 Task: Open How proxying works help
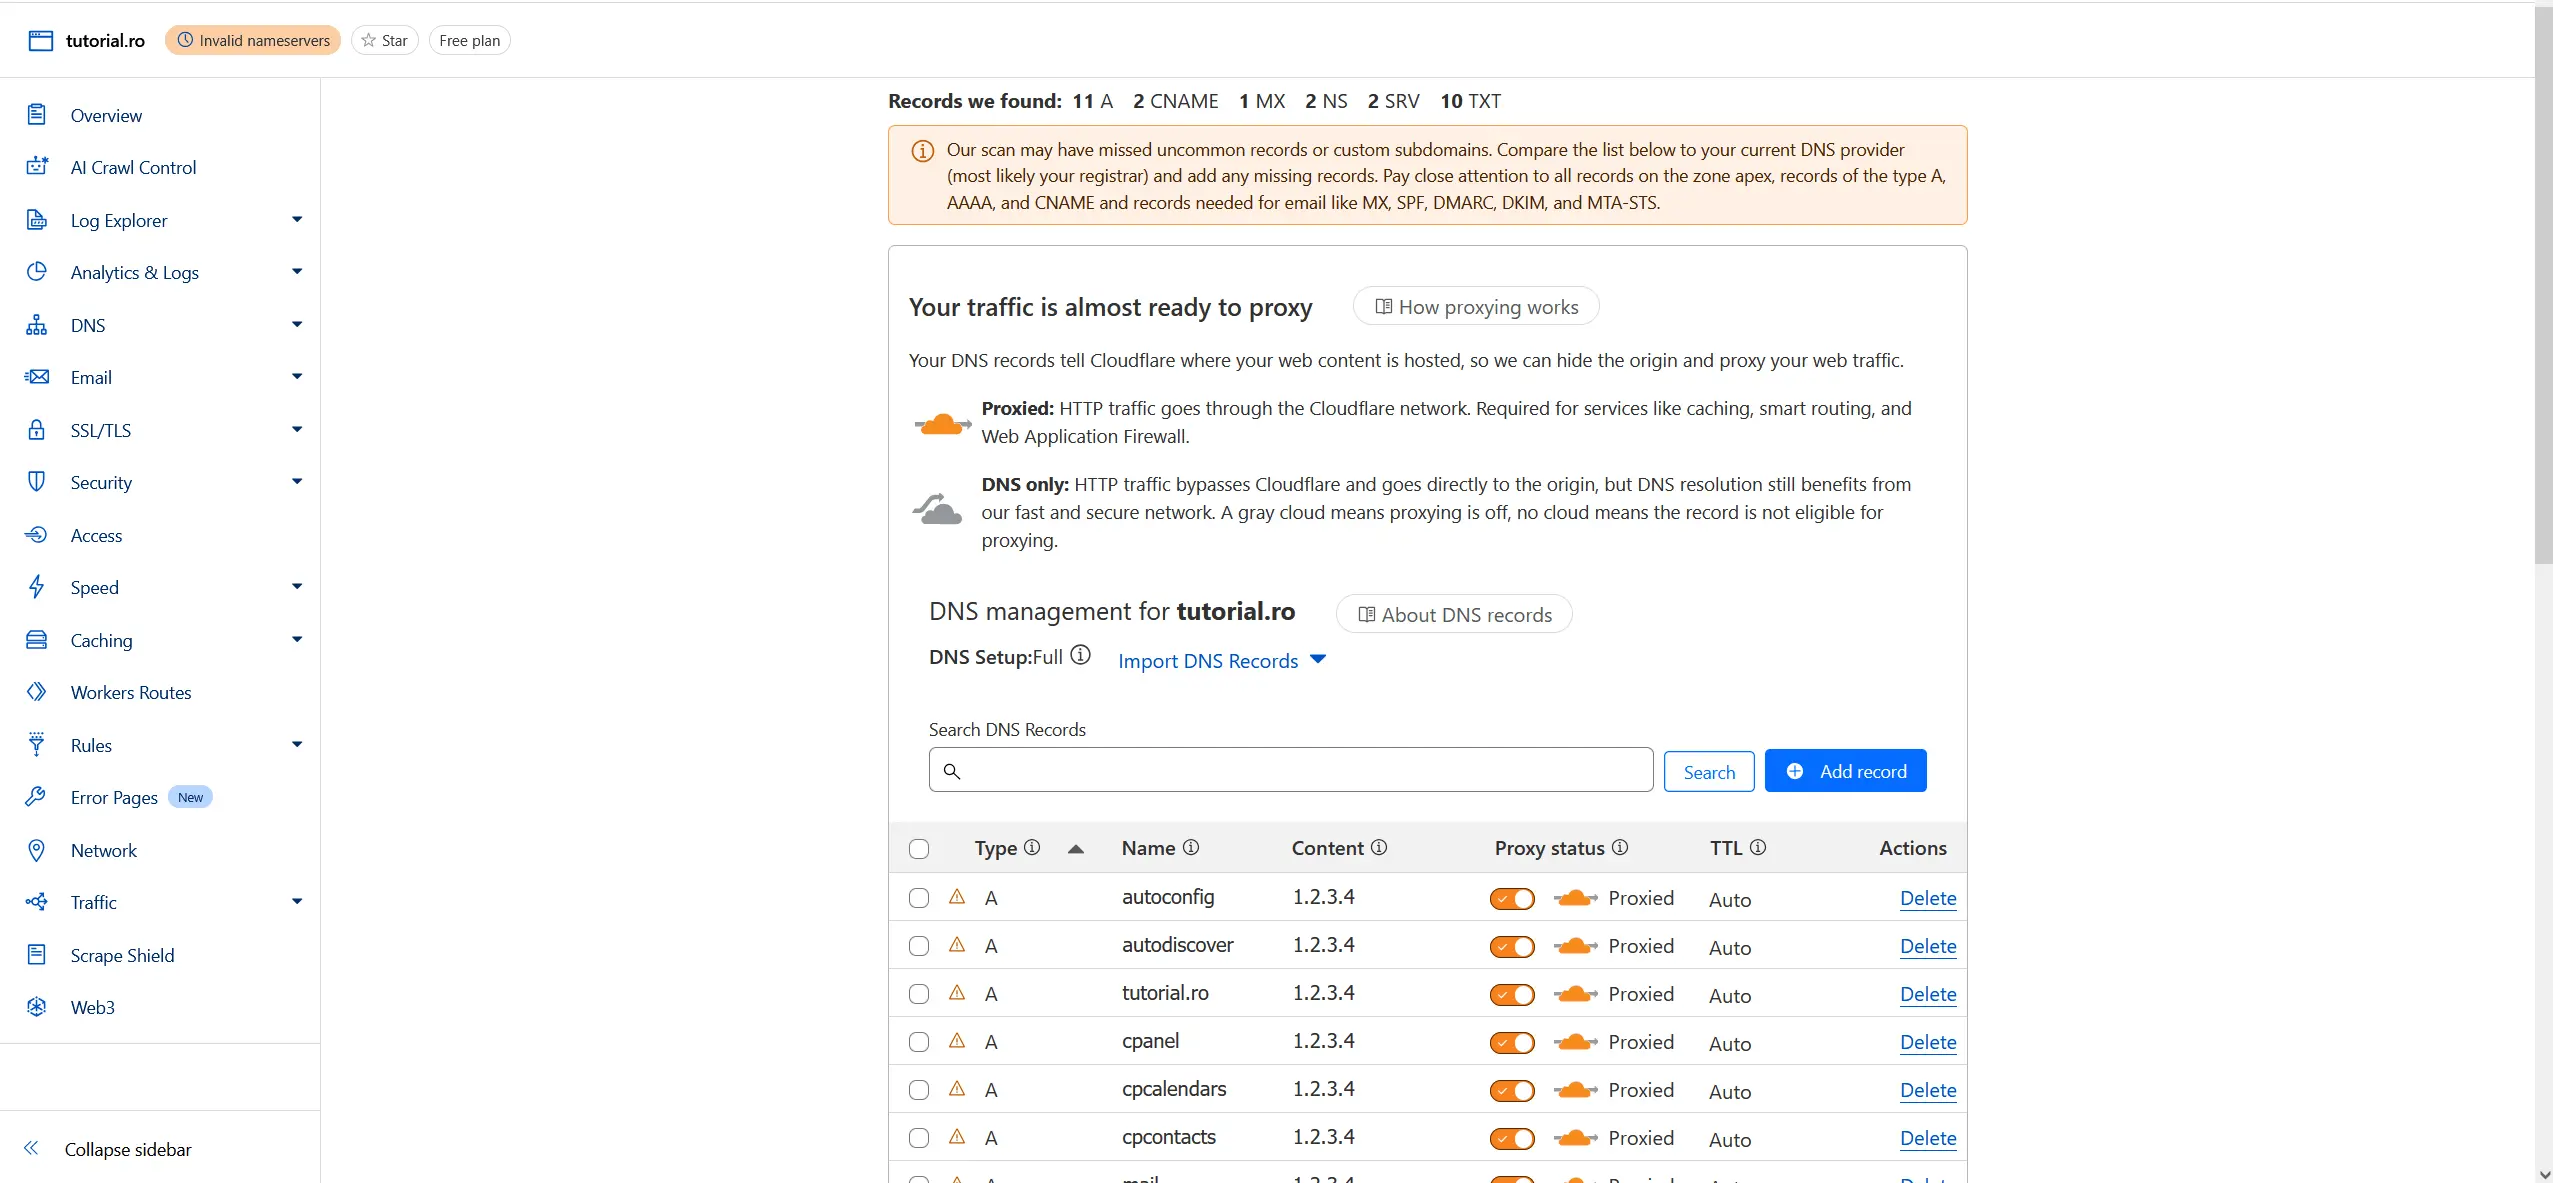click(1476, 306)
